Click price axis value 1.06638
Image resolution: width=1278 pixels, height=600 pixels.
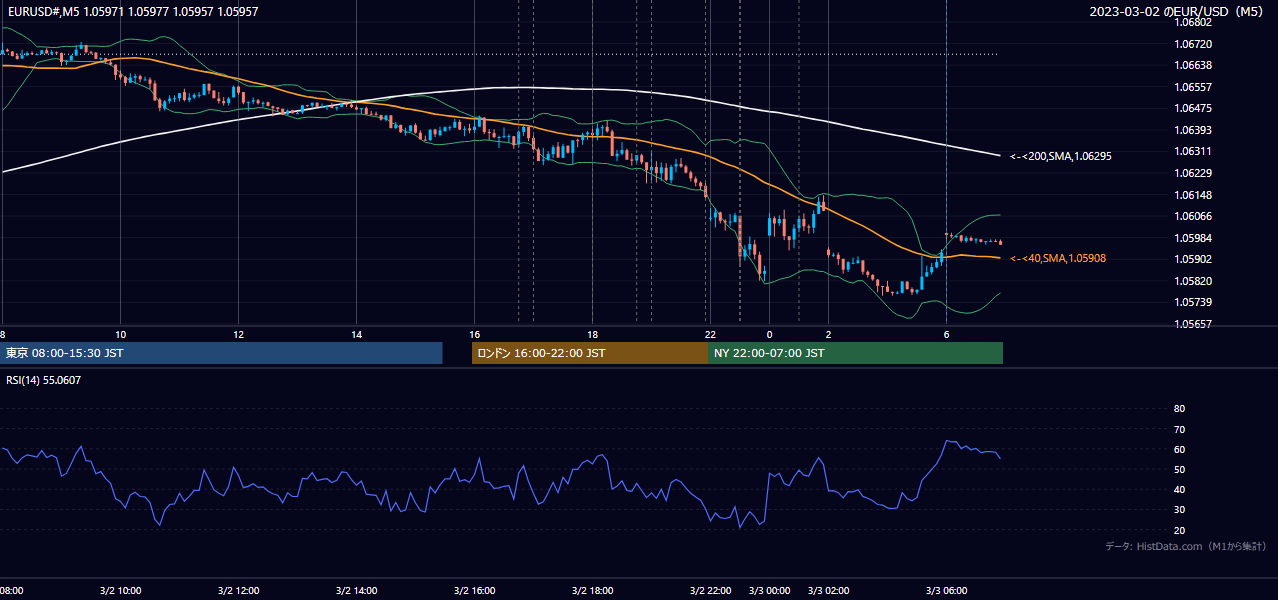[1192, 65]
